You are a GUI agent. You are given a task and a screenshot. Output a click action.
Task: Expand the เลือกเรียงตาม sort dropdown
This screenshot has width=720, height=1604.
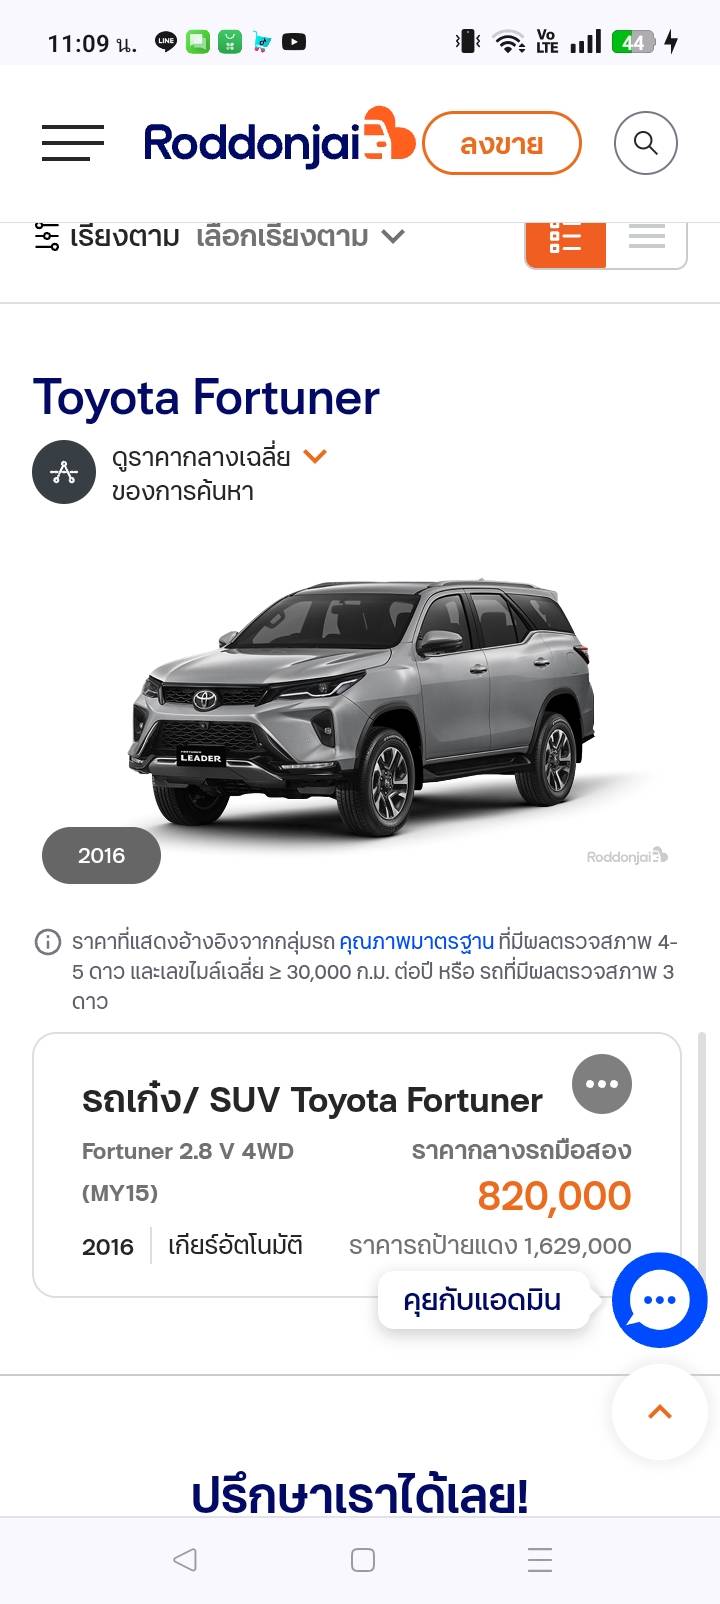click(x=300, y=237)
